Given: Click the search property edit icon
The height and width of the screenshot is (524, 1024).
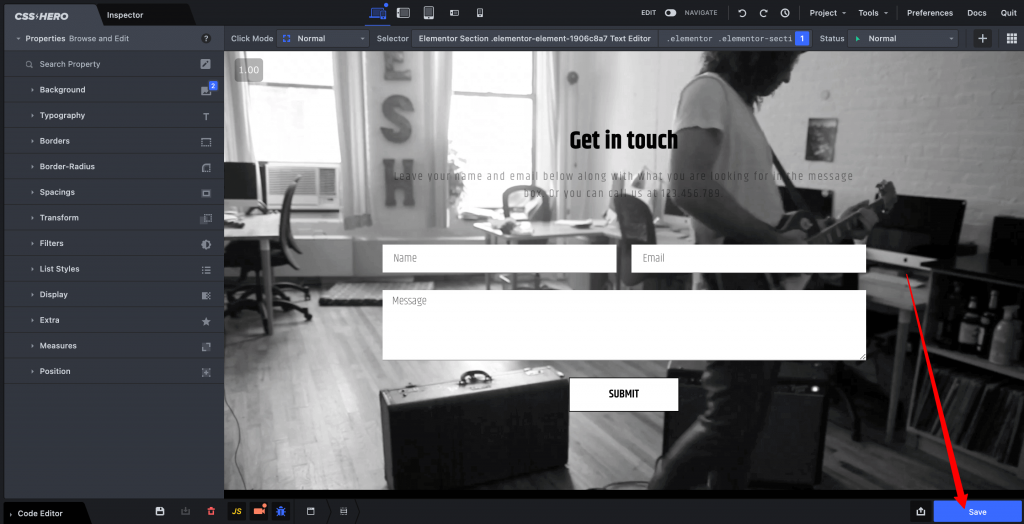Looking at the screenshot, I should [206, 64].
